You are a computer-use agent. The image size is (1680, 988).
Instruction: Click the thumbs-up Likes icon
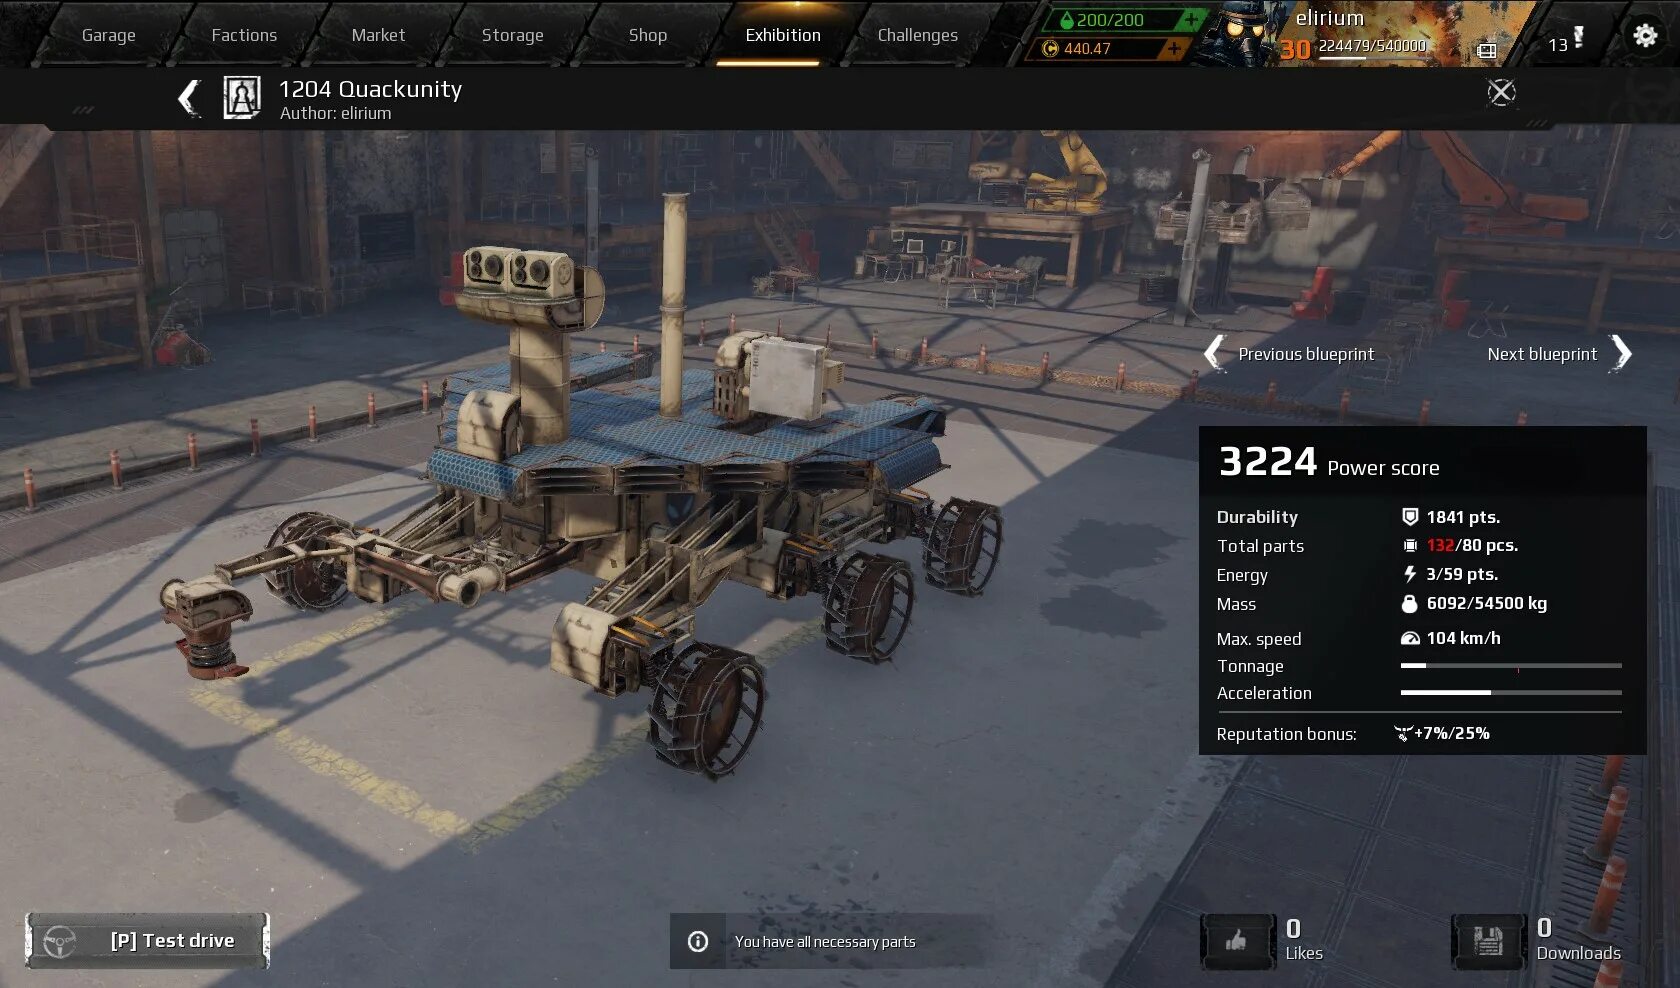point(1236,941)
